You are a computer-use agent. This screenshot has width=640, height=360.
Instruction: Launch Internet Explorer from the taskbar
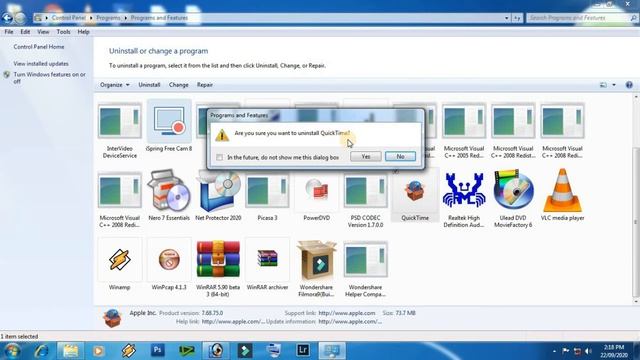(x=41, y=351)
